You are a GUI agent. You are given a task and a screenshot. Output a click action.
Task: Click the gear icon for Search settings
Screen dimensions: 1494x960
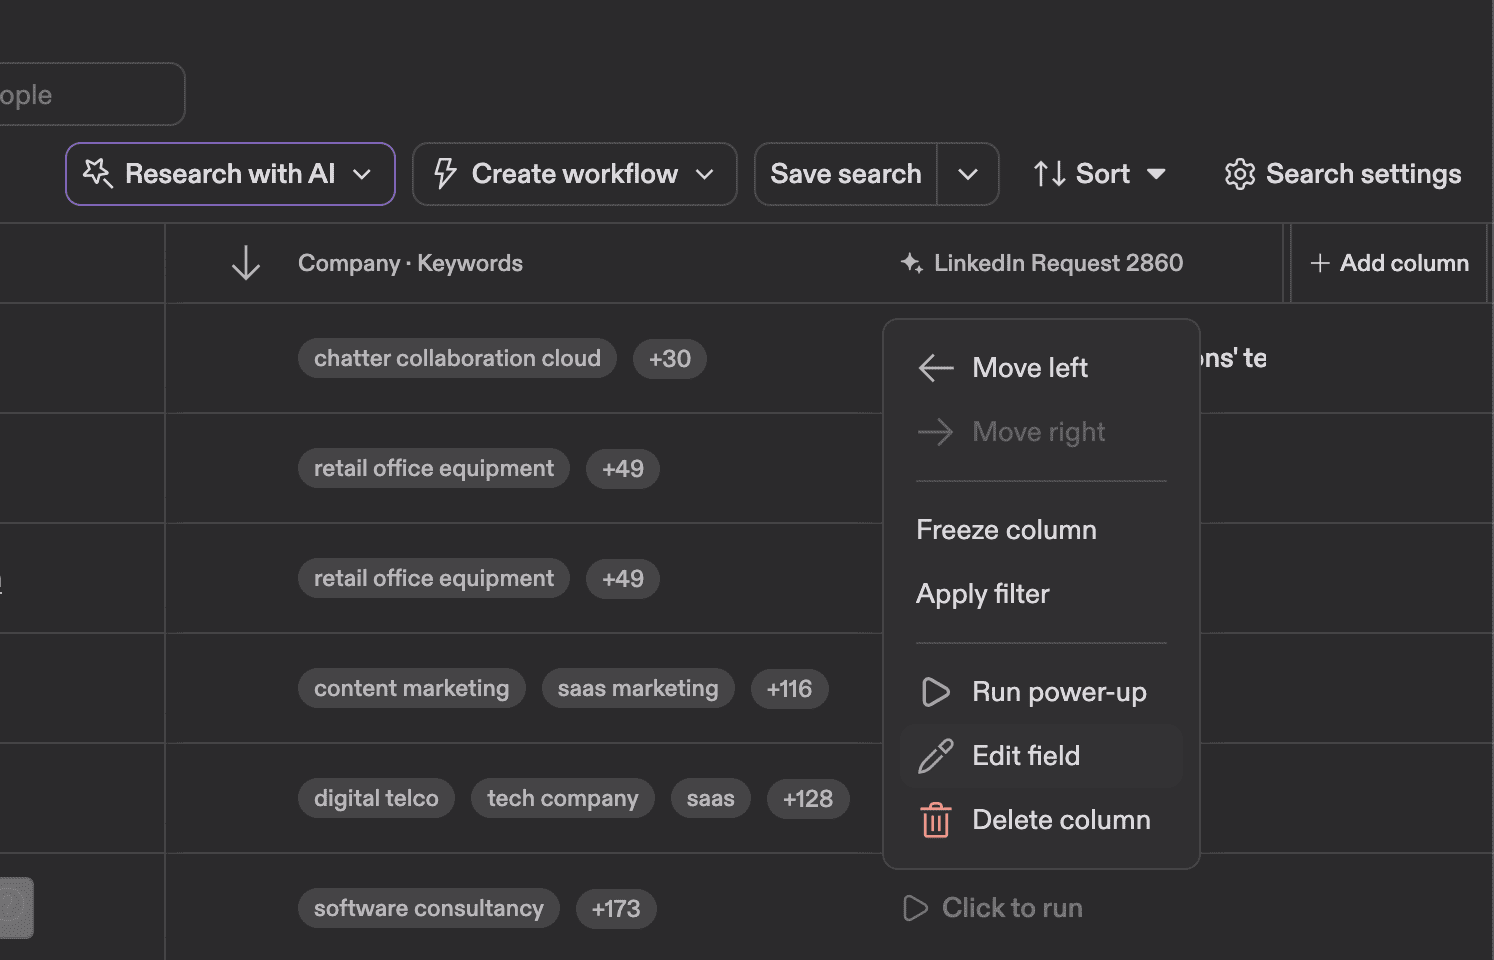click(1240, 174)
